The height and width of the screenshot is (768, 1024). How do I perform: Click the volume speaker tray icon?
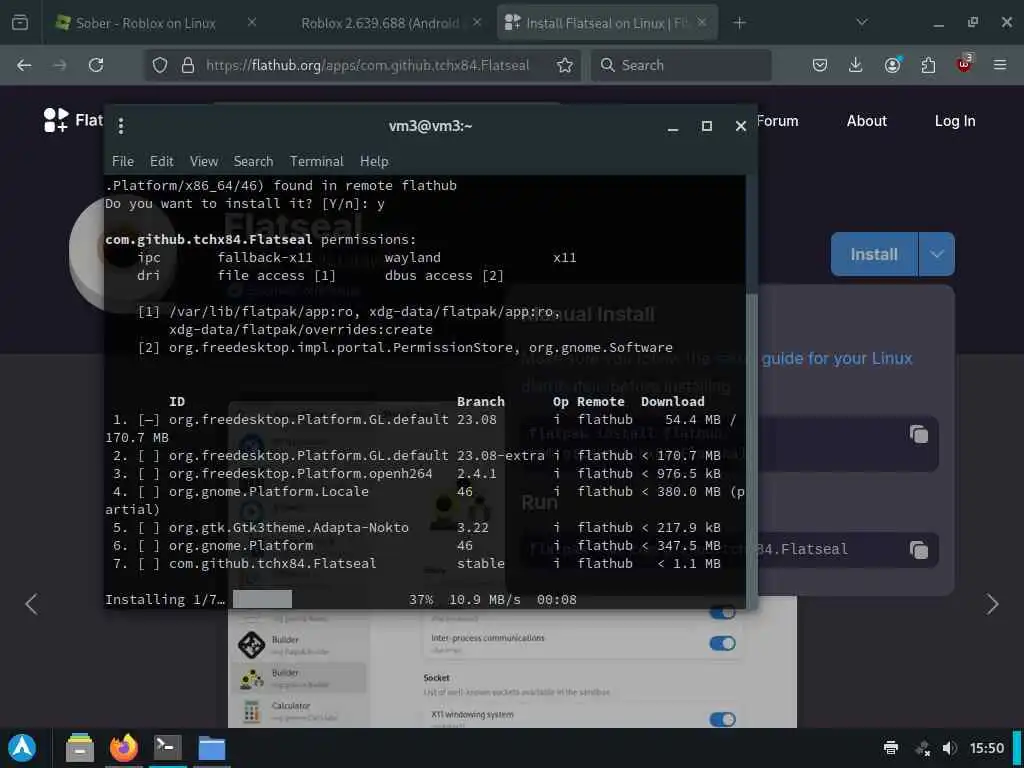pyautogui.click(x=950, y=748)
